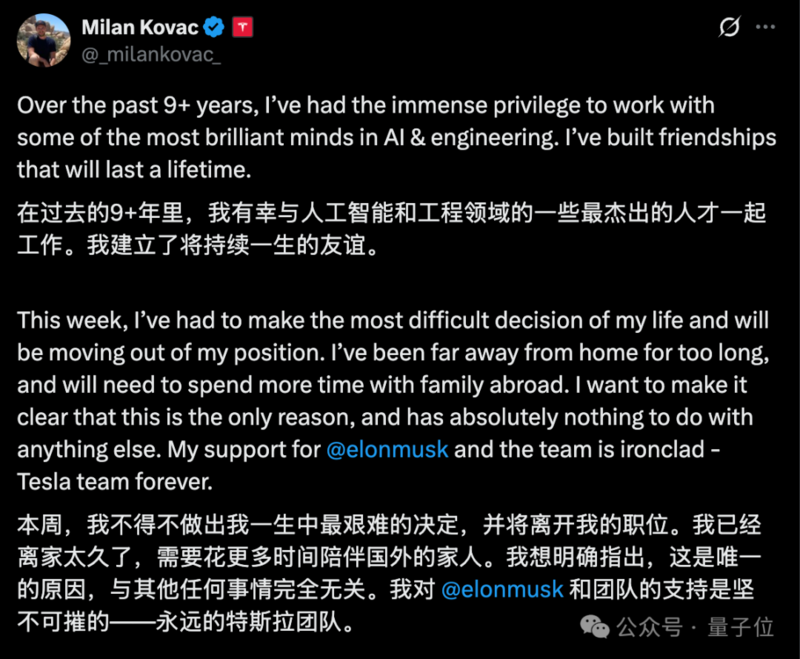The image size is (800, 659).
Task: Open Milan Kovac's profile avatar
Action: click(x=44, y=40)
